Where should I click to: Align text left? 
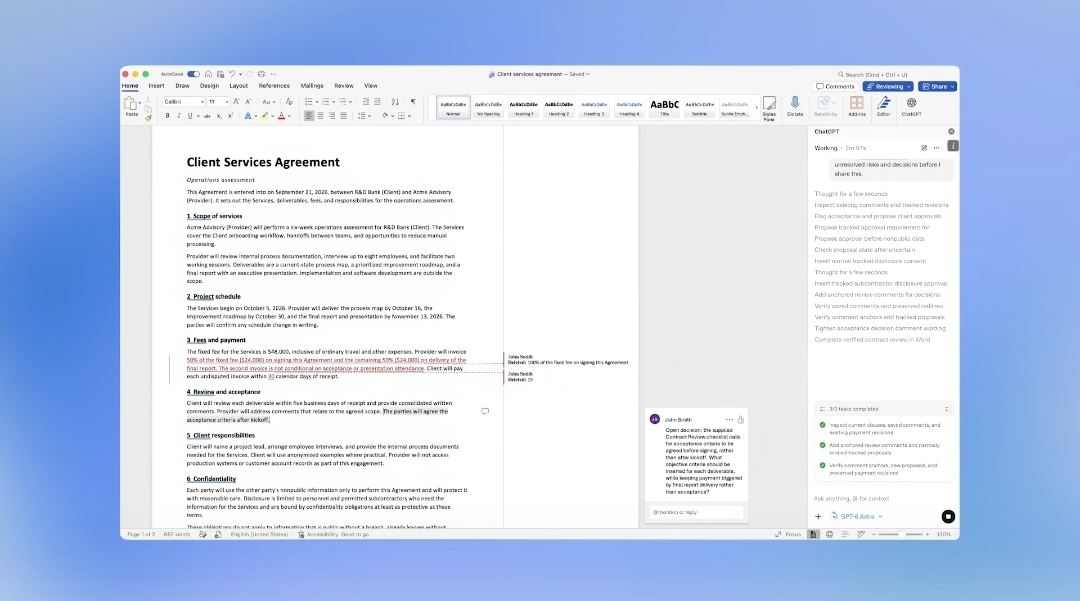tap(309, 116)
